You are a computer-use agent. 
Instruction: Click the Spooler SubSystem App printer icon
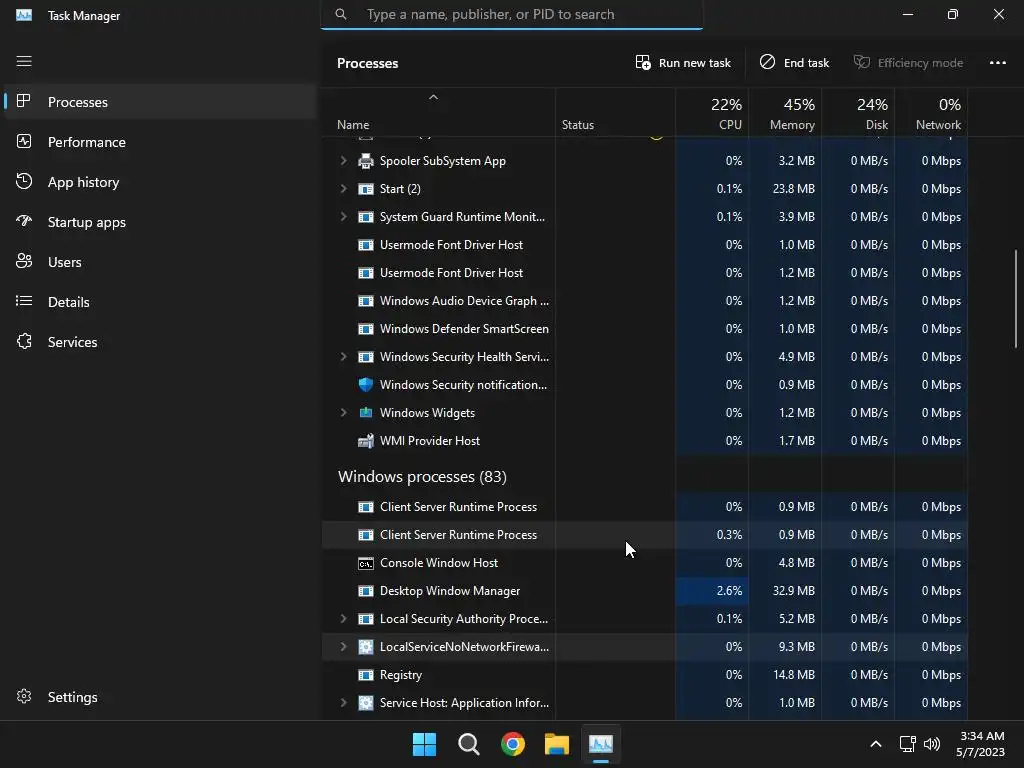click(366, 161)
